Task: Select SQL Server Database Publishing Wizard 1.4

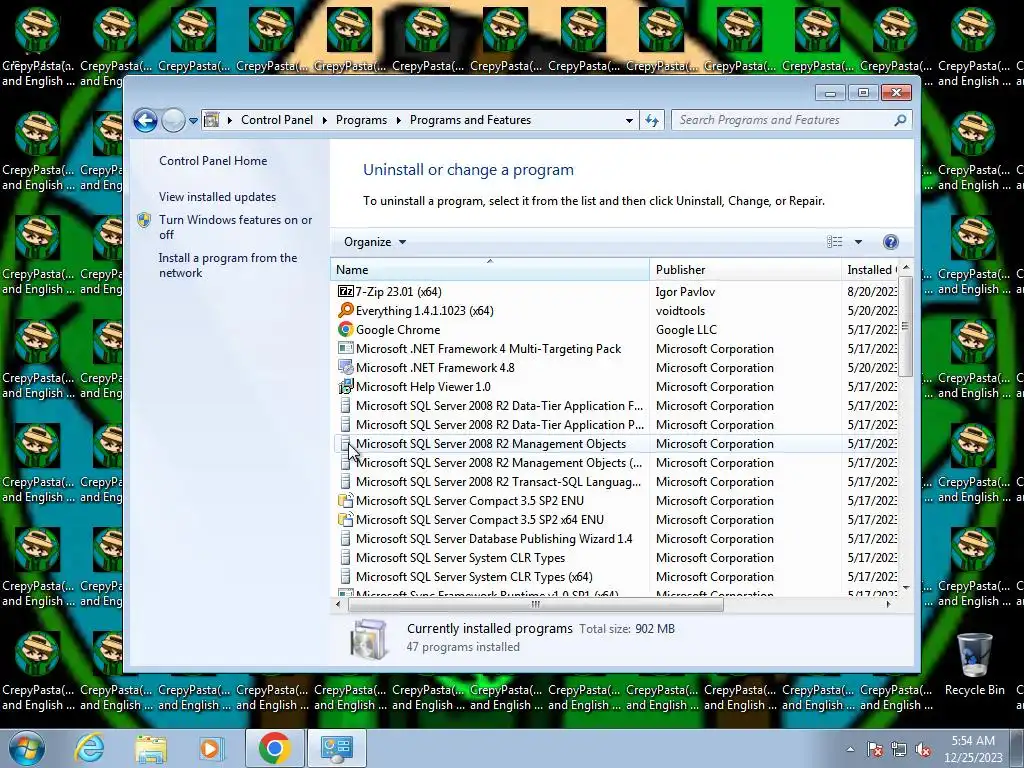Action: coord(616,539)
